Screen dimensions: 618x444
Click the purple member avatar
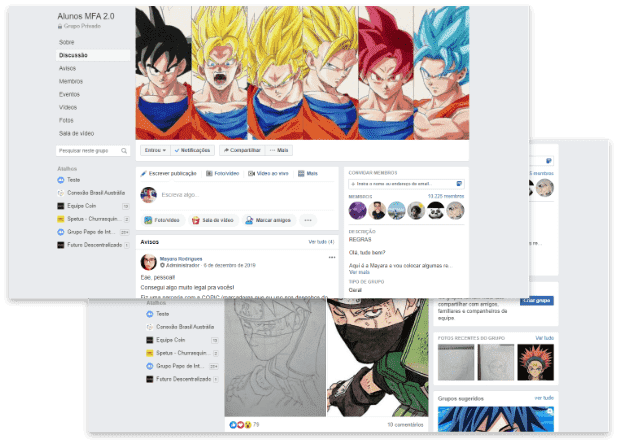point(357,210)
